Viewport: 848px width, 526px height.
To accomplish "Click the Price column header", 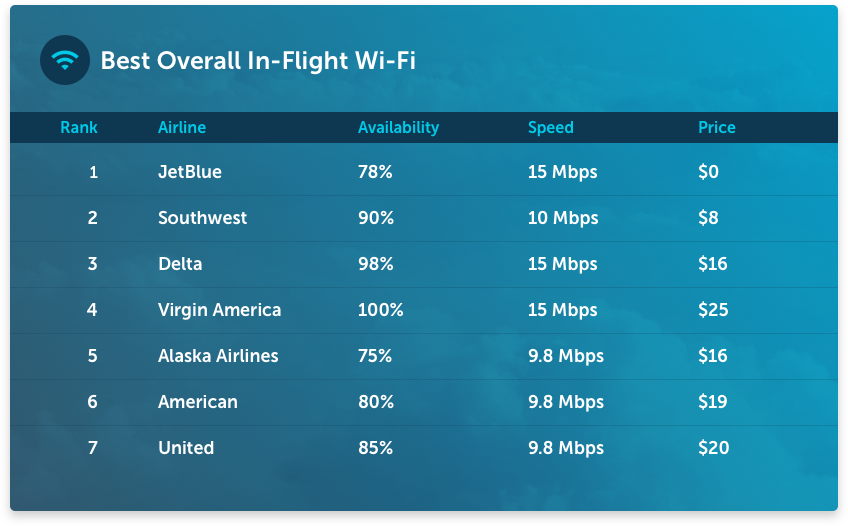I will (x=717, y=128).
